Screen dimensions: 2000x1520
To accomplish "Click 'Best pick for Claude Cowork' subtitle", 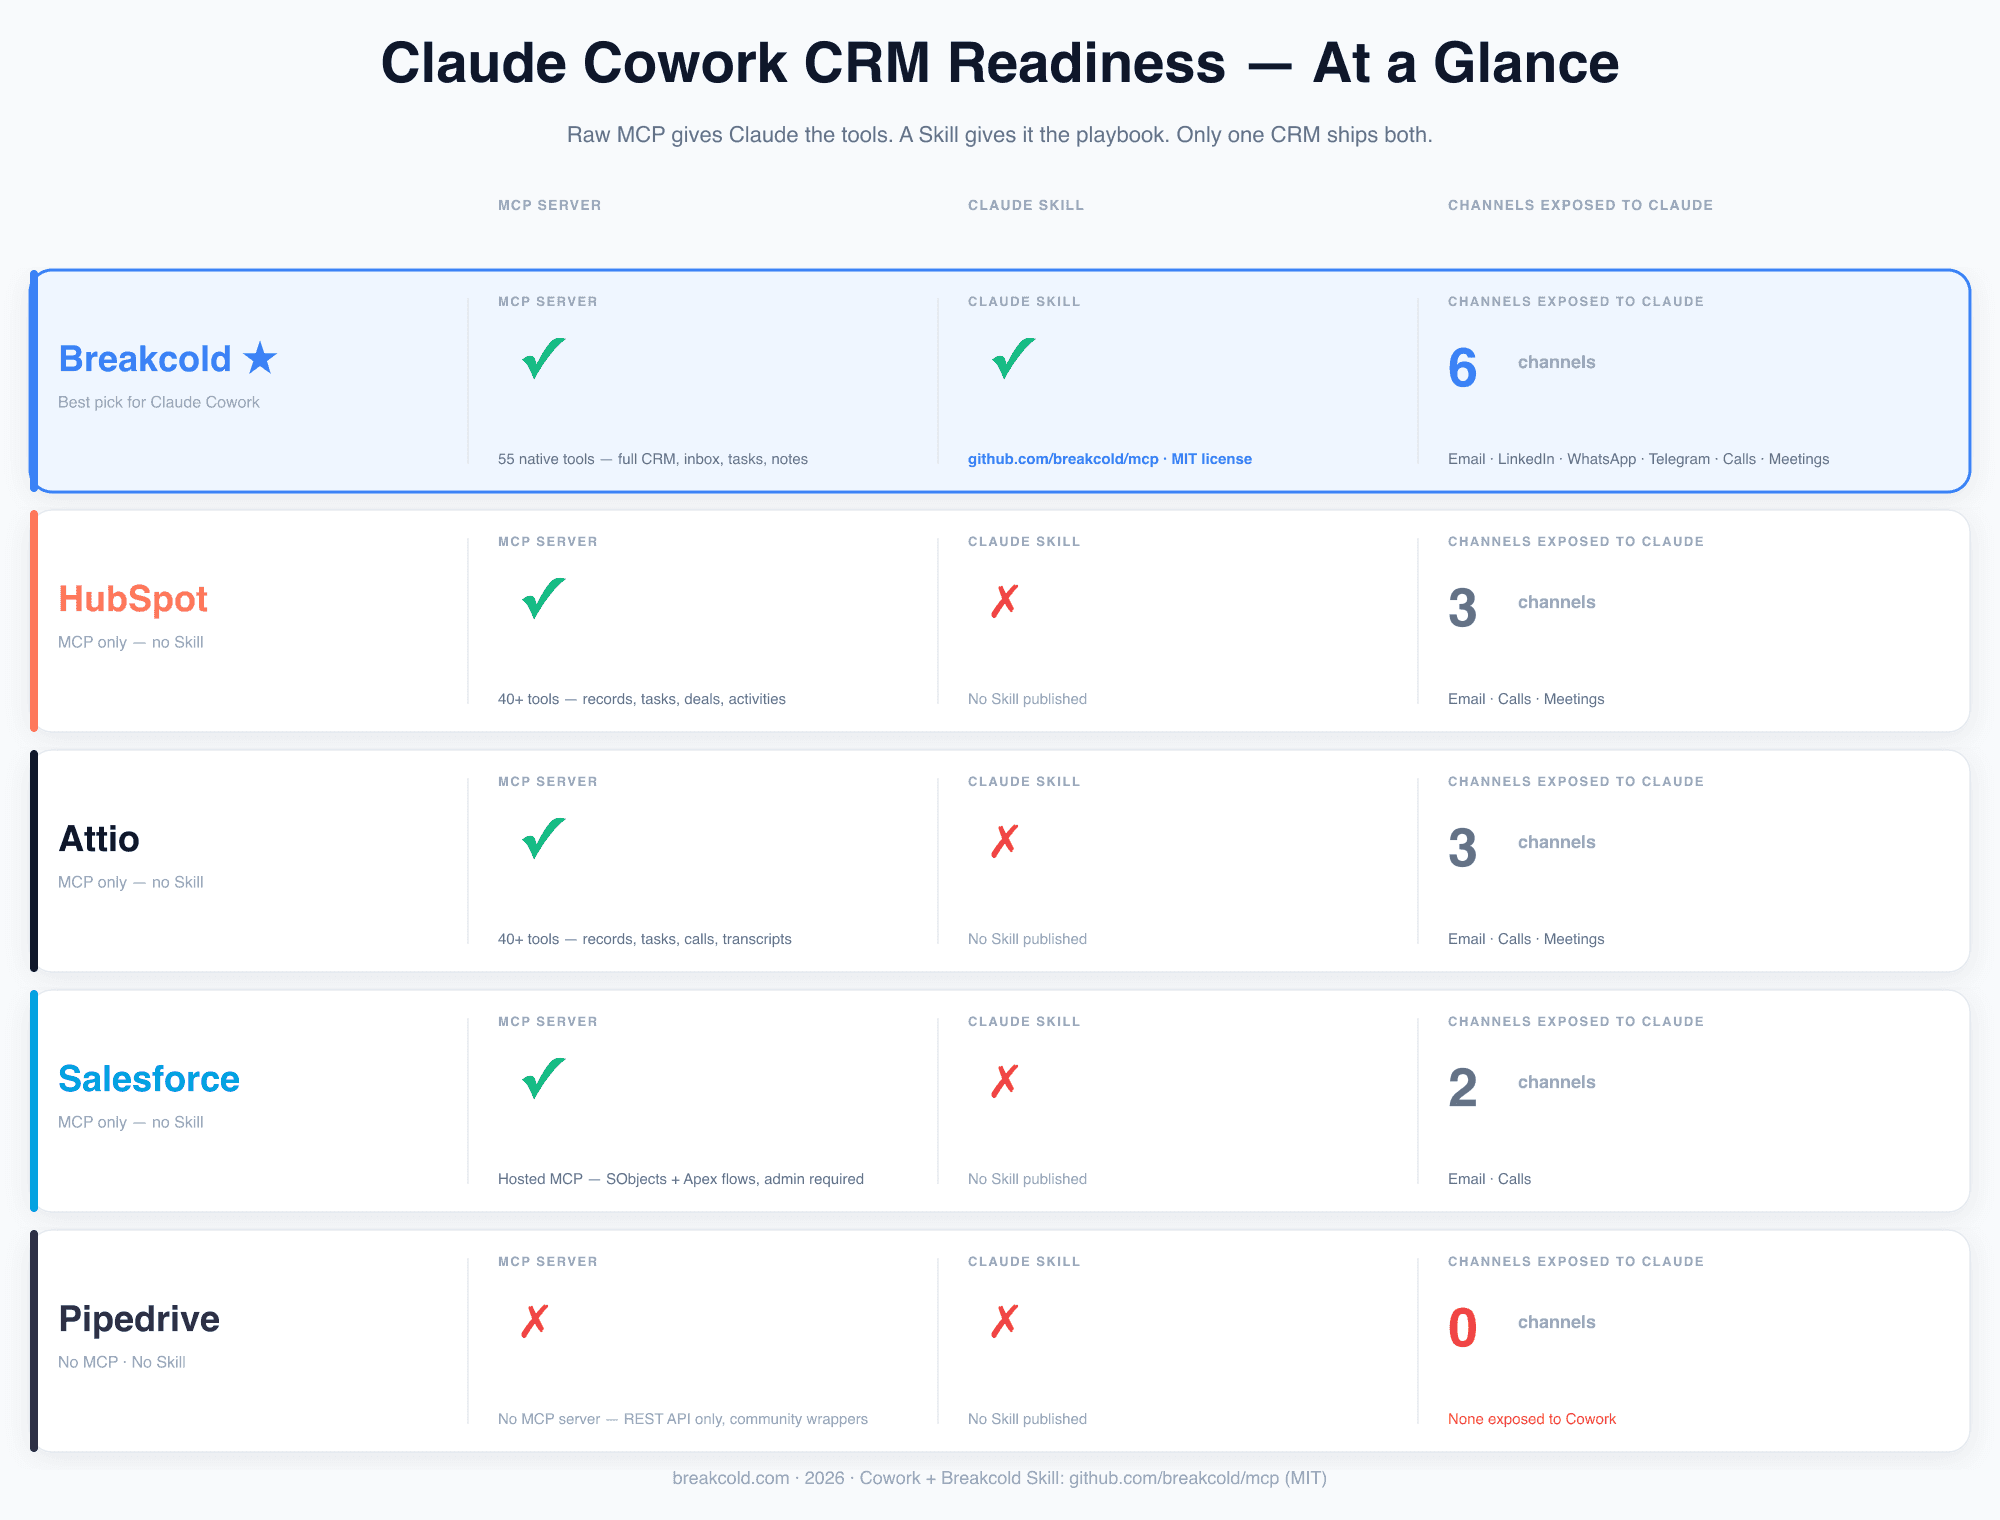I will pyautogui.click(x=159, y=402).
